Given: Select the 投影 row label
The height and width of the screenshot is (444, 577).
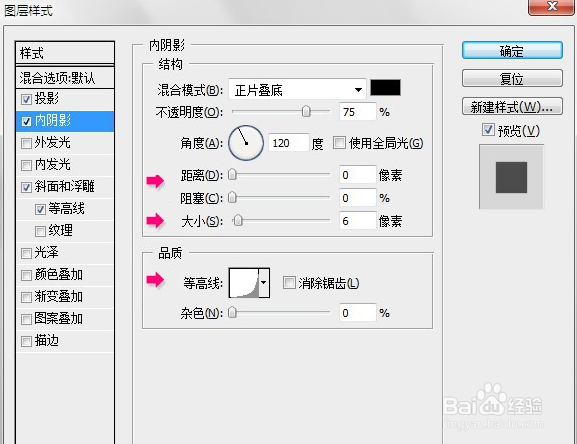Looking at the screenshot, I should (47, 98).
